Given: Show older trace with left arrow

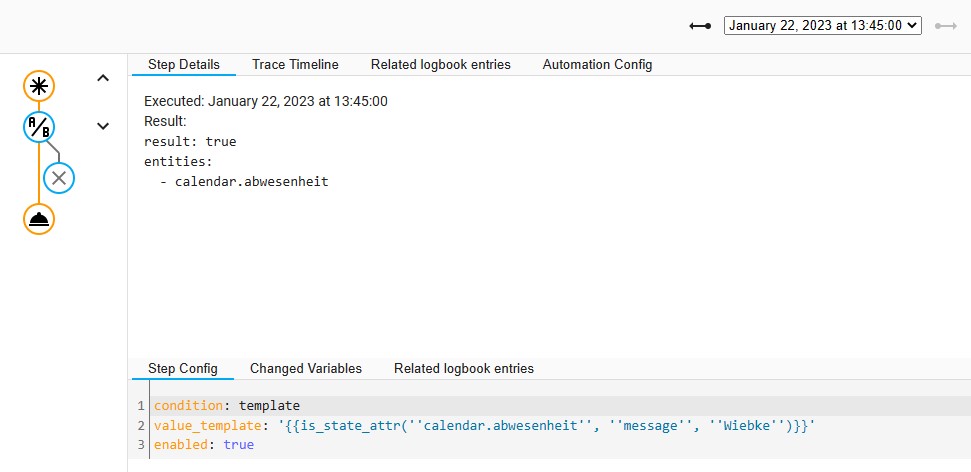Looking at the screenshot, I should tap(700, 26).
